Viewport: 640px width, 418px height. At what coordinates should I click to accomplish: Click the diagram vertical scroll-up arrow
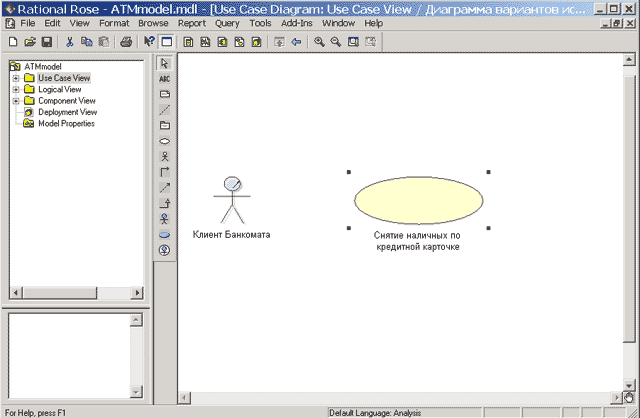[629, 60]
